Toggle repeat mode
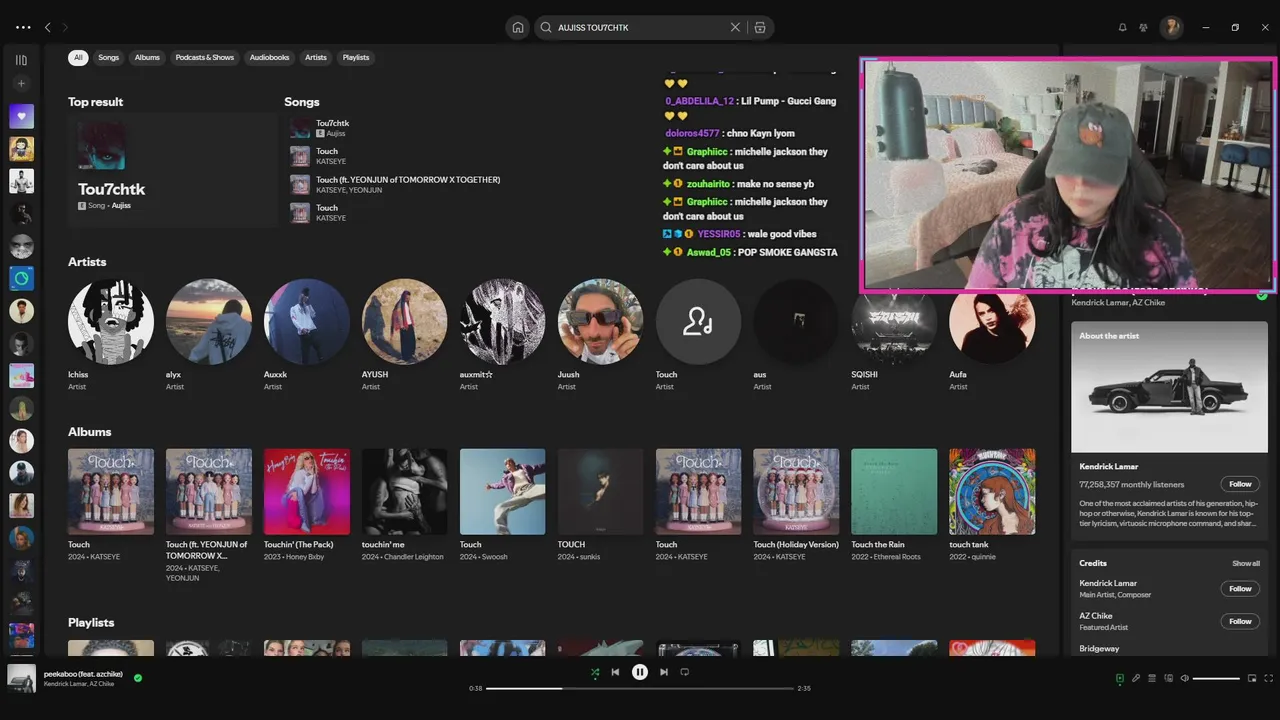Image resolution: width=1280 pixels, height=720 pixels. [x=685, y=672]
